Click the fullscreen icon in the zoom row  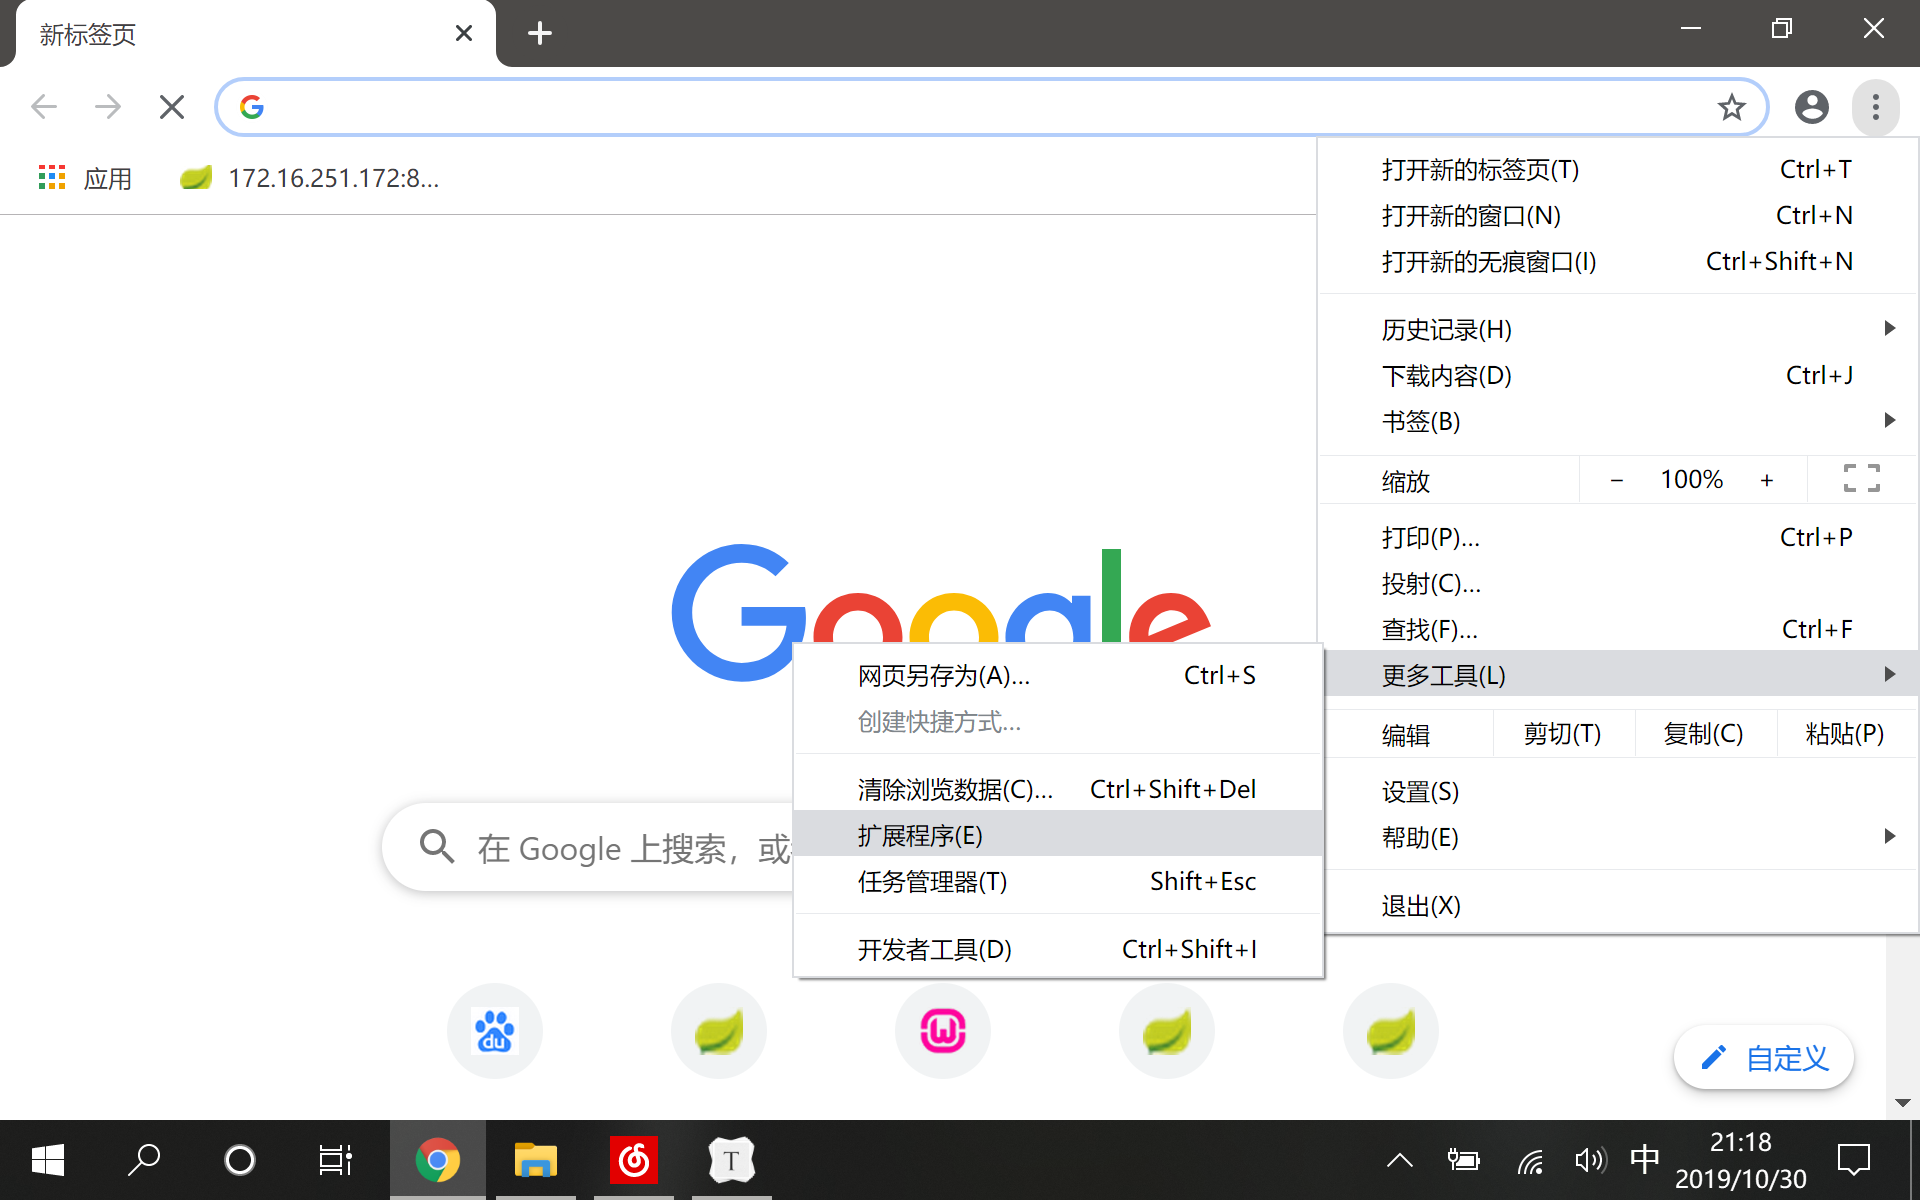tap(1861, 479)
